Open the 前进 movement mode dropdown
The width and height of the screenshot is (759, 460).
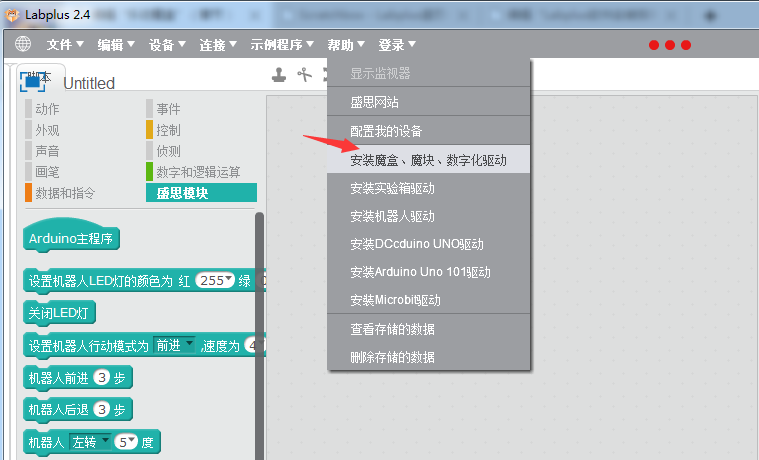(174, 345)
